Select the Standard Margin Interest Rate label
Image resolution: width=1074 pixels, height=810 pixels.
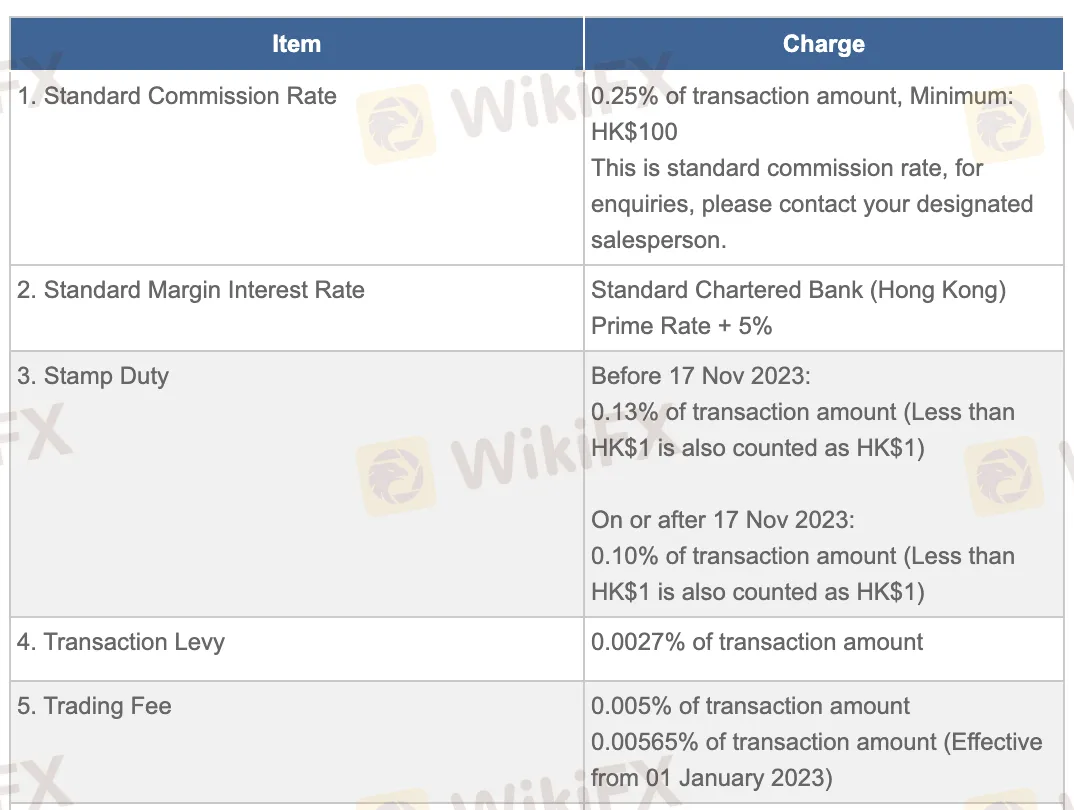click(190, 290)
